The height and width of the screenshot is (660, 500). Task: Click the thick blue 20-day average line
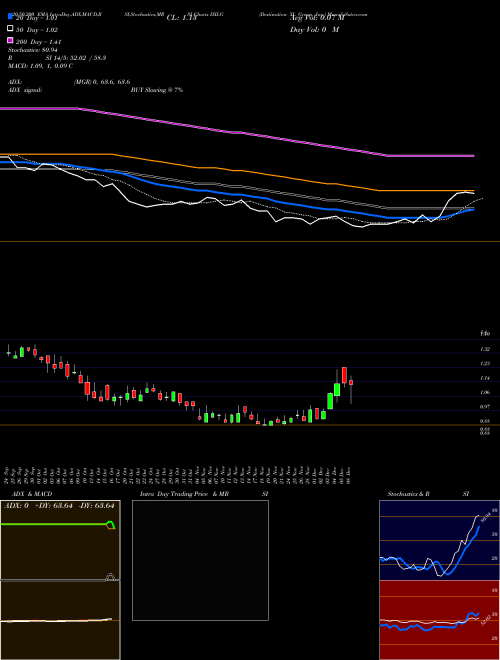pyautogui.click(x=236, y=195)
